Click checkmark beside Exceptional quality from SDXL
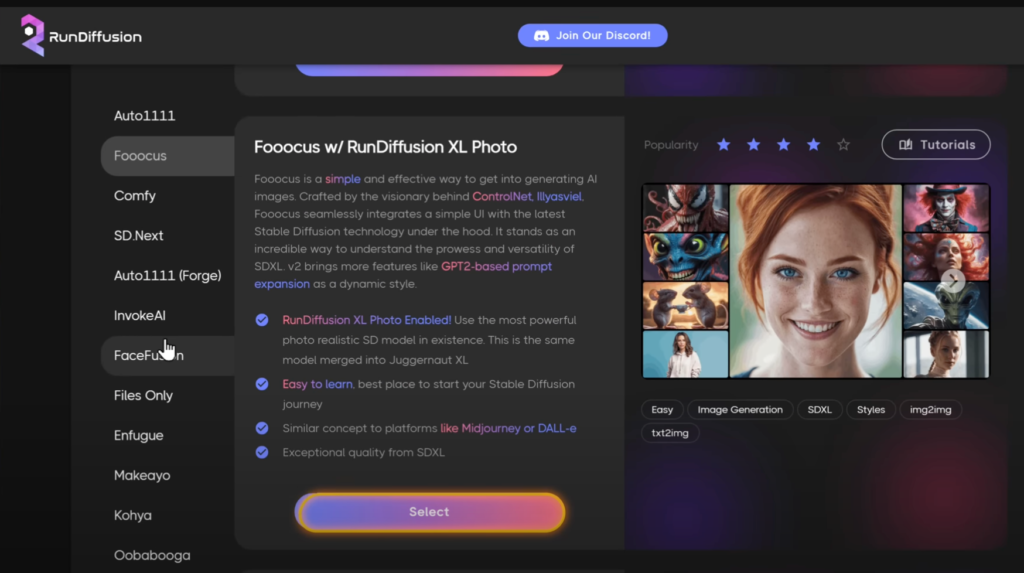 click(262, 452)
